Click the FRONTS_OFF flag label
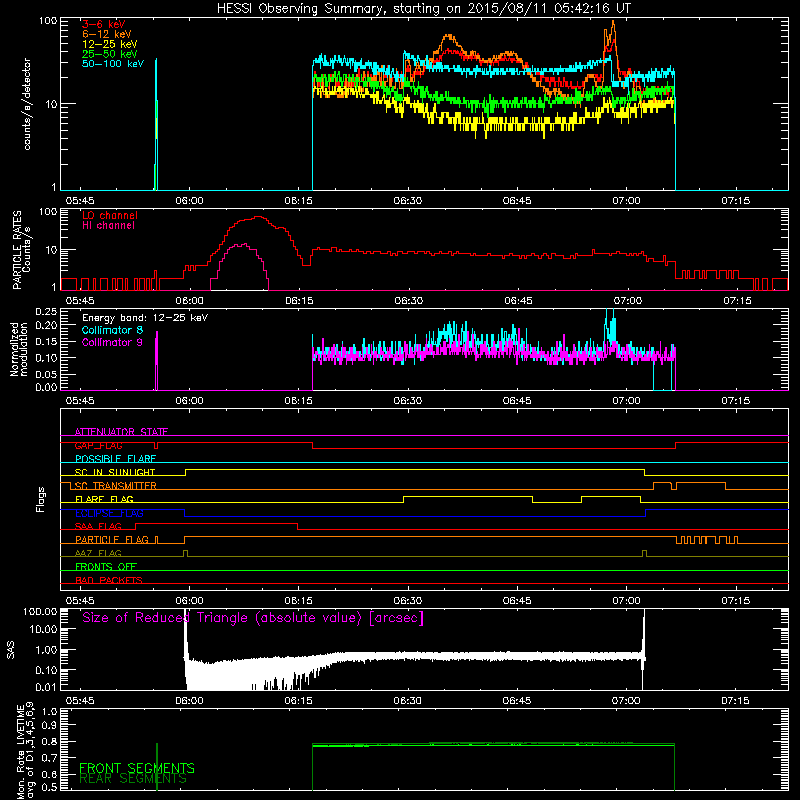The image size is (800, 800). (x=106, y=567)
